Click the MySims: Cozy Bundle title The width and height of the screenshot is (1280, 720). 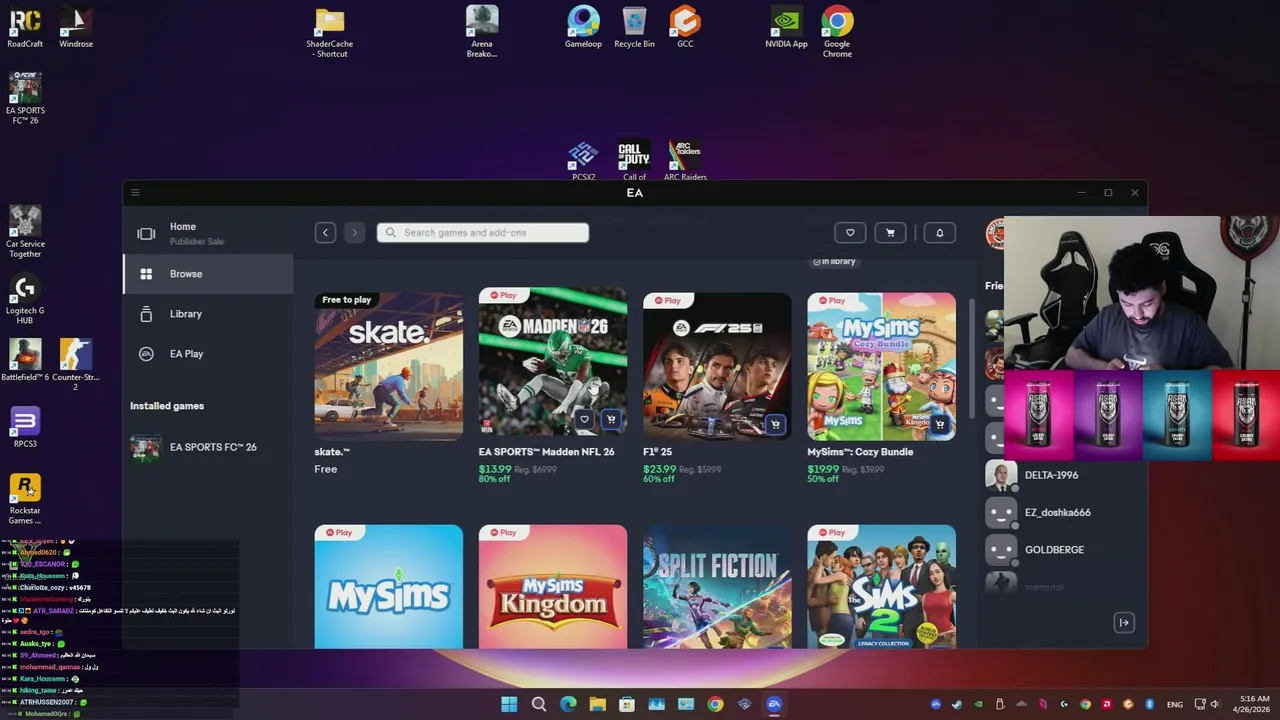[860, 452]
